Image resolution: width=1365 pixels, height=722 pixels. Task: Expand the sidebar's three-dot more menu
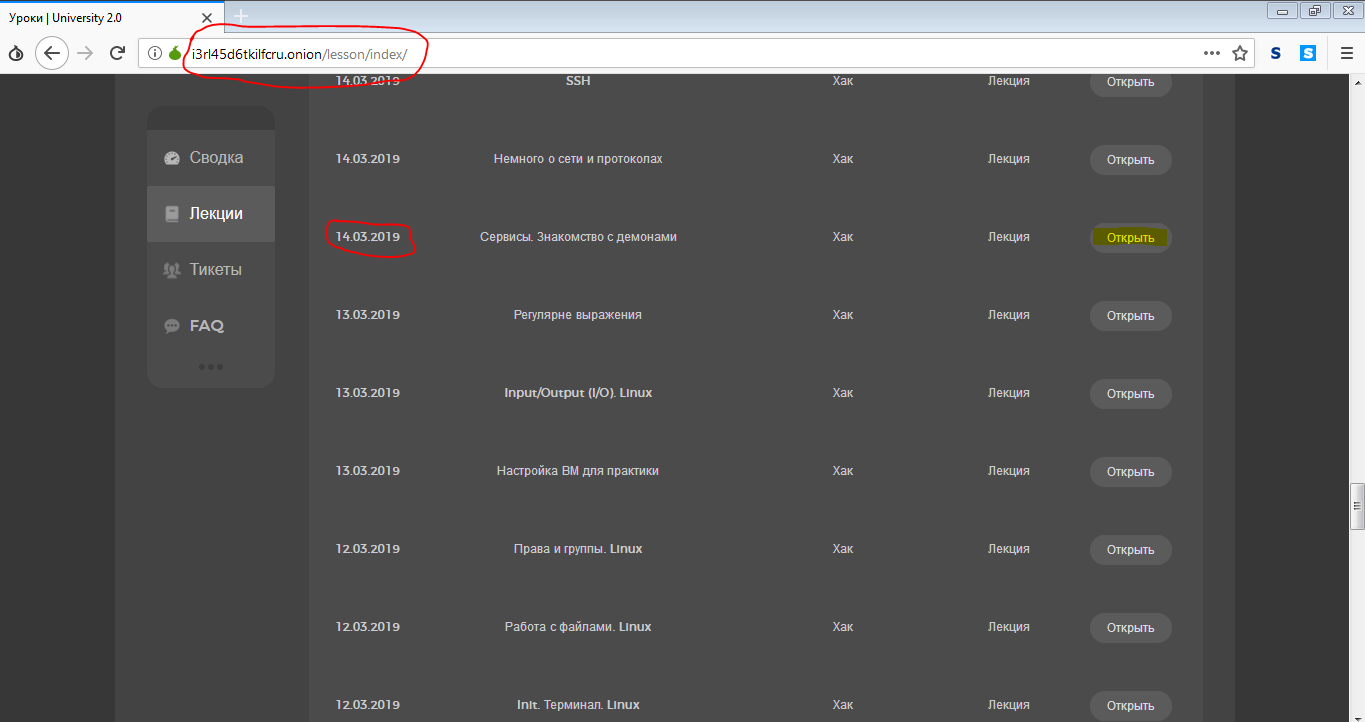click(x=210, y=367)
